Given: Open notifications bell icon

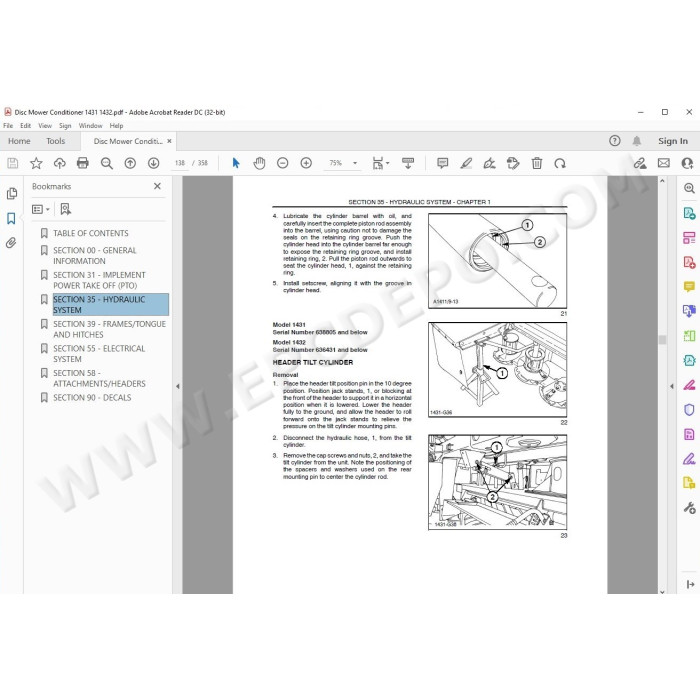Looking at the screenshot, I should [637, 141].
